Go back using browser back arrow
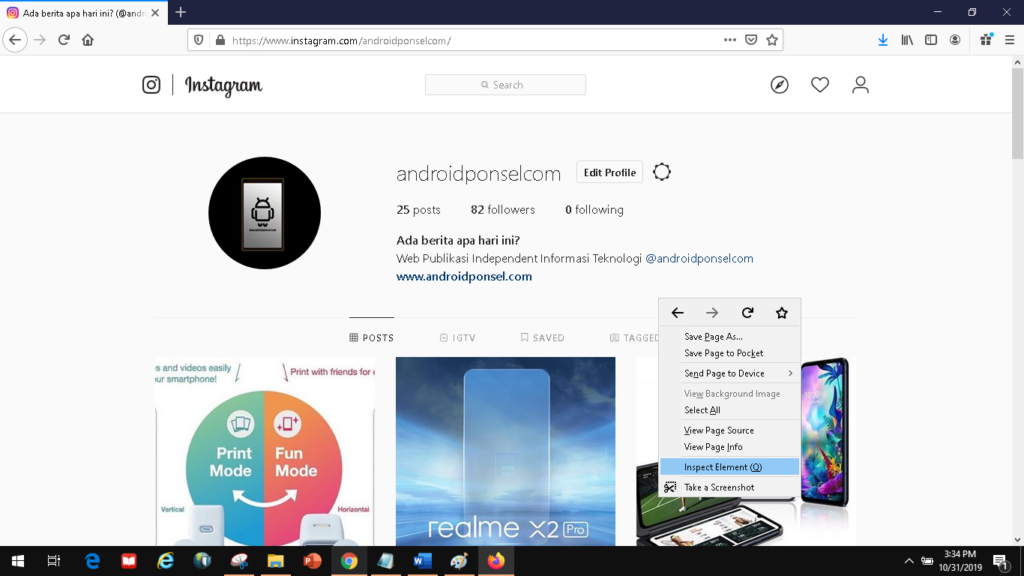Screen dimensions: 1024x576 coord(15,40)
